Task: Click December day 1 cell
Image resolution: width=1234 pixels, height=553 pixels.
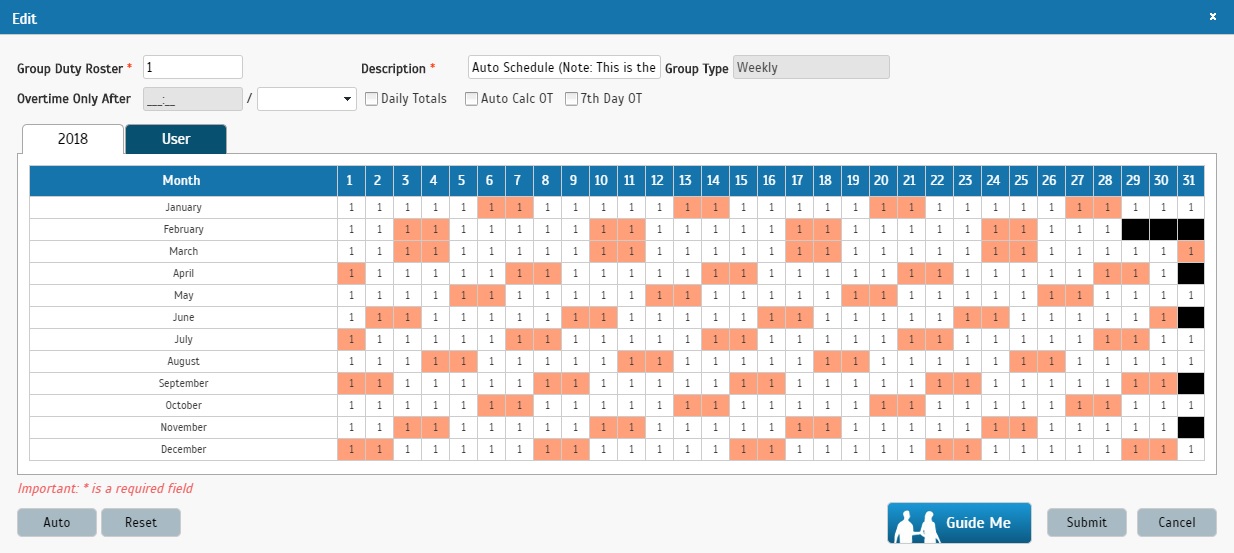Action: (x=350, y=449)
